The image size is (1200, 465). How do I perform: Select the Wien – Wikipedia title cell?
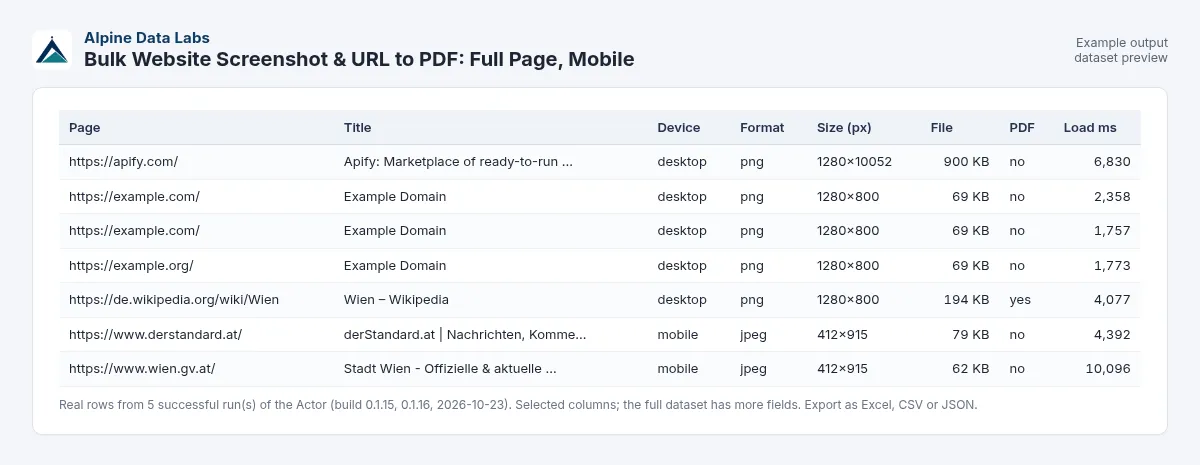pyautogui.click(x=396, y=300)
